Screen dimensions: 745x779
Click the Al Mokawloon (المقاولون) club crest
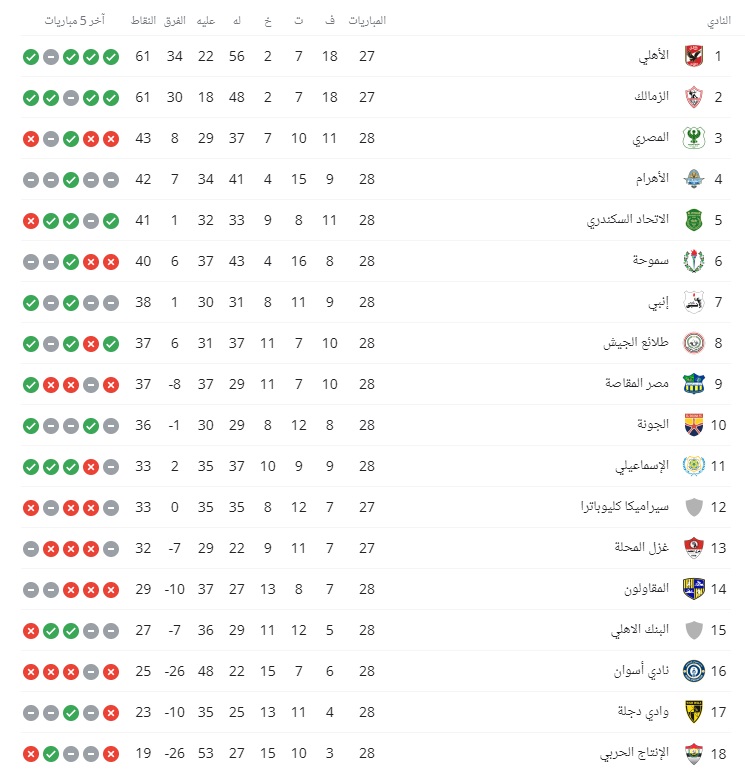pos(693,589)
